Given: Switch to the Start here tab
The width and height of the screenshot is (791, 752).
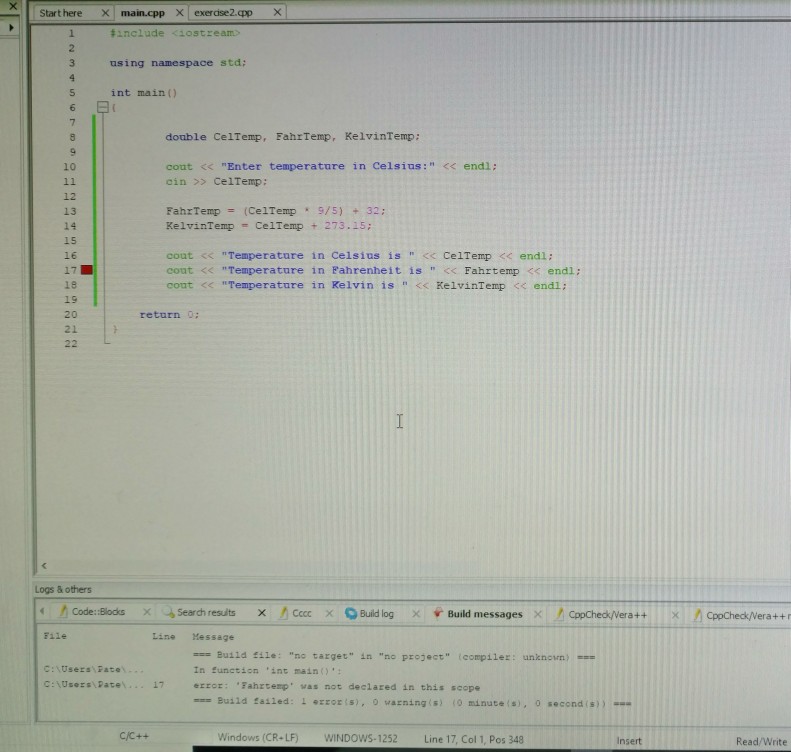Looking at the screenshot, I should coord(61,13).
